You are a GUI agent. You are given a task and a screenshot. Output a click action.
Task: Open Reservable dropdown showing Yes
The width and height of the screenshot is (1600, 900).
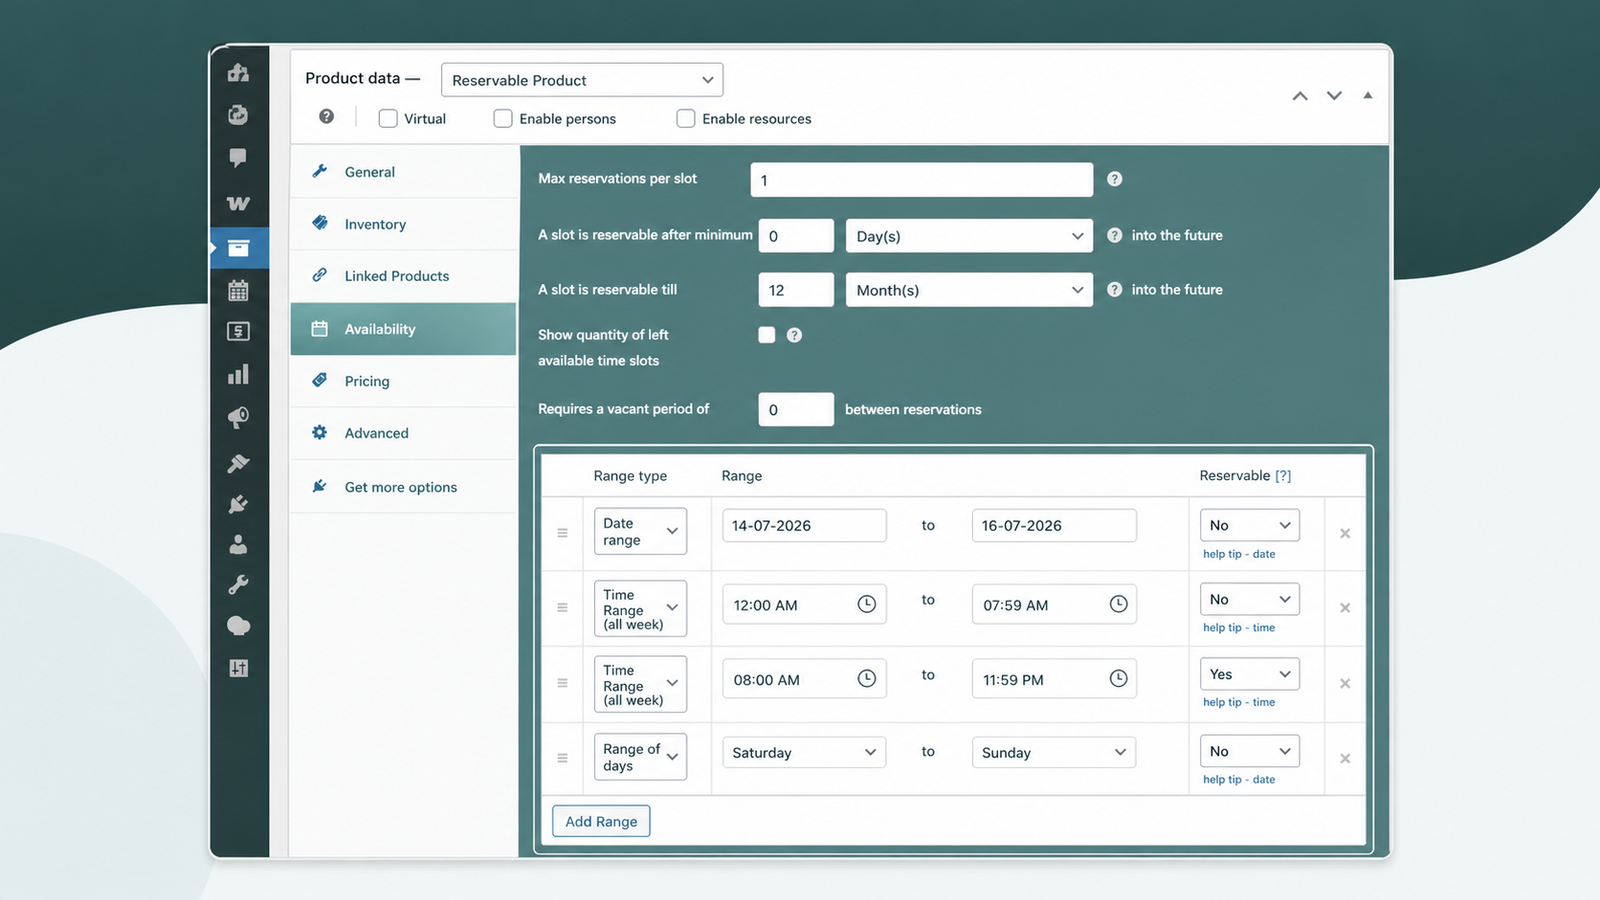(1250, 674)
